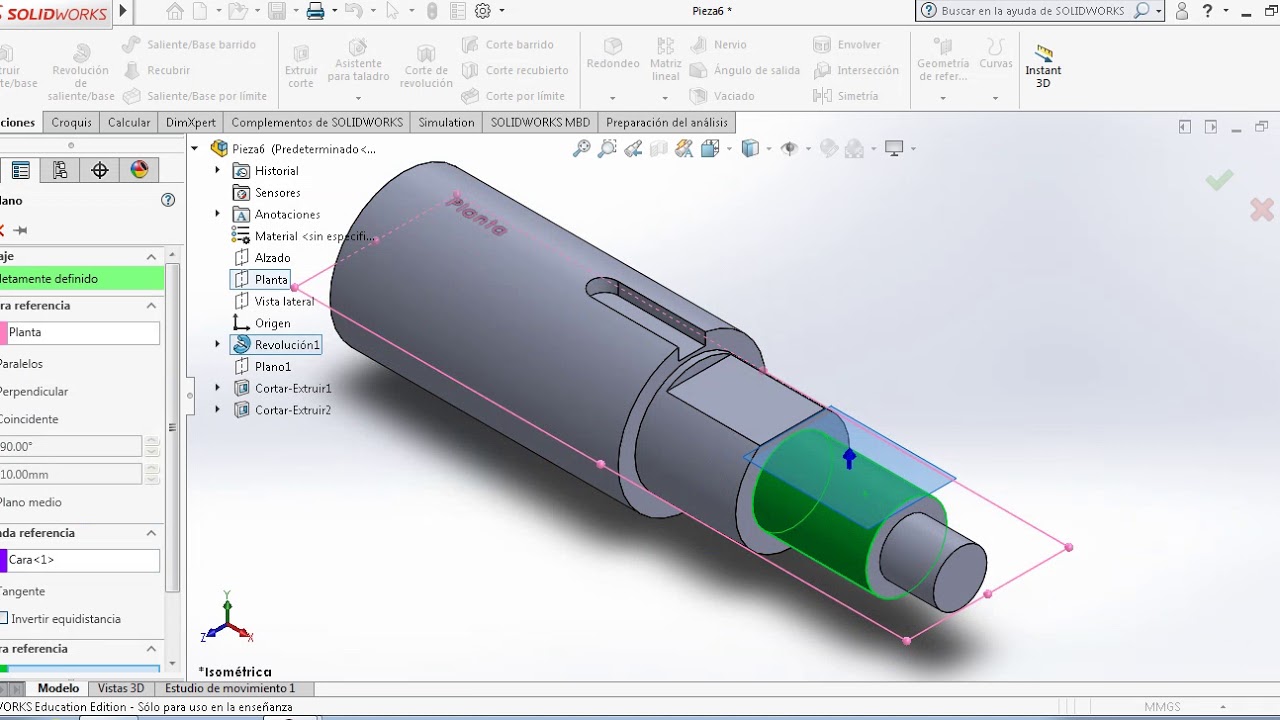Accept the plane with the green checkmark

pyautogui.click(x=1219, y=180)
